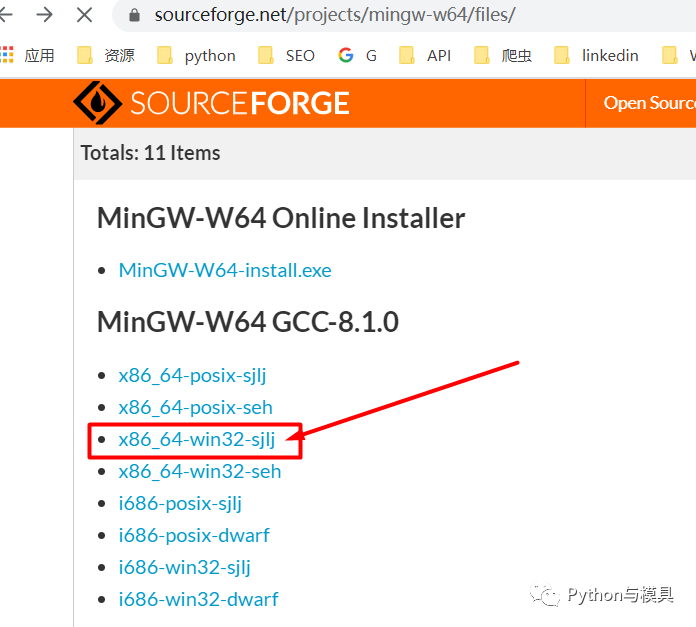Download MinGW-W64-install.exe
This screenshot has width=696, height=627.
click(x=225, y=270)
